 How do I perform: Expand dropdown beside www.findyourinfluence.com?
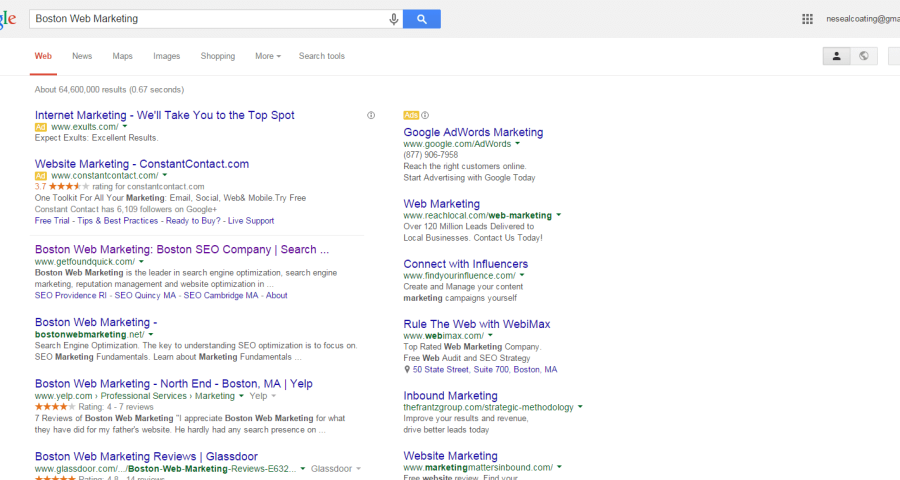coord(522,276)
